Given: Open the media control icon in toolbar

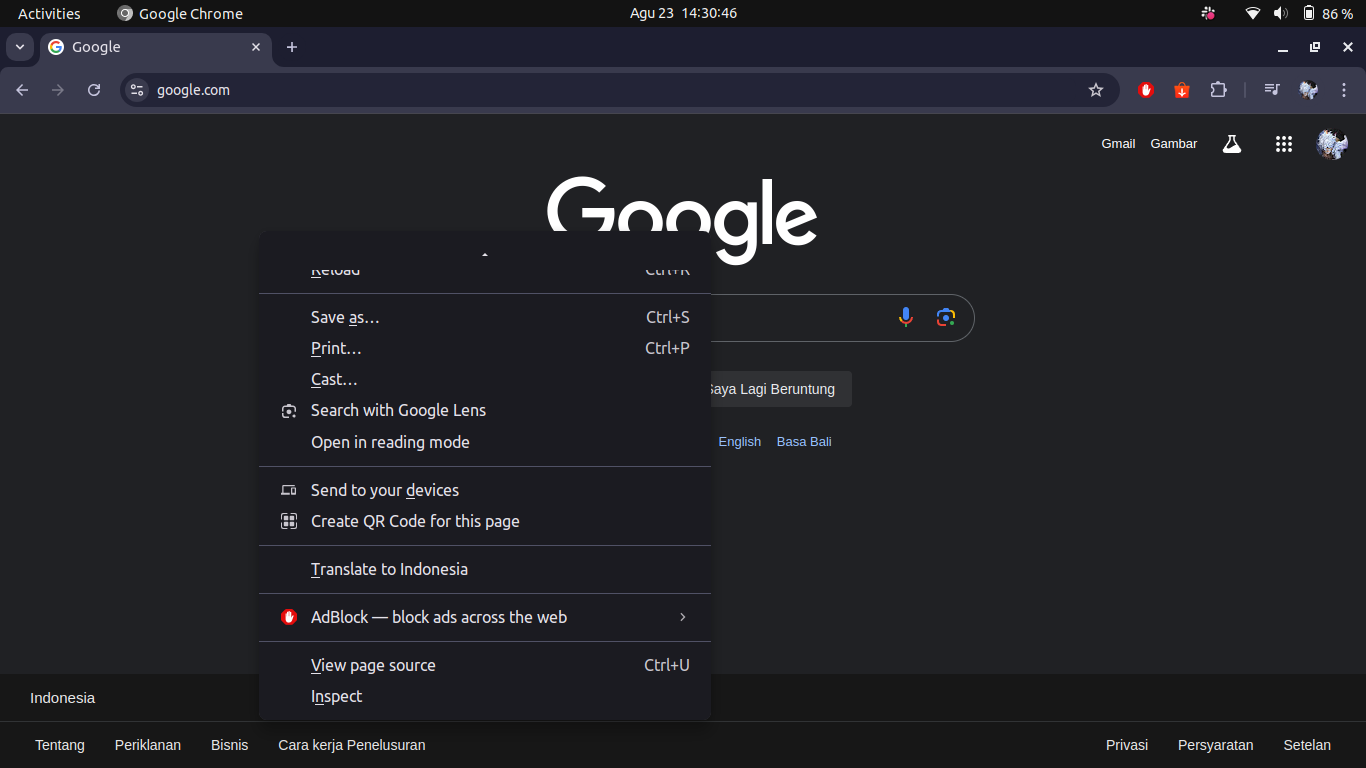Looking at the screenshot, I should (1272, 90).
